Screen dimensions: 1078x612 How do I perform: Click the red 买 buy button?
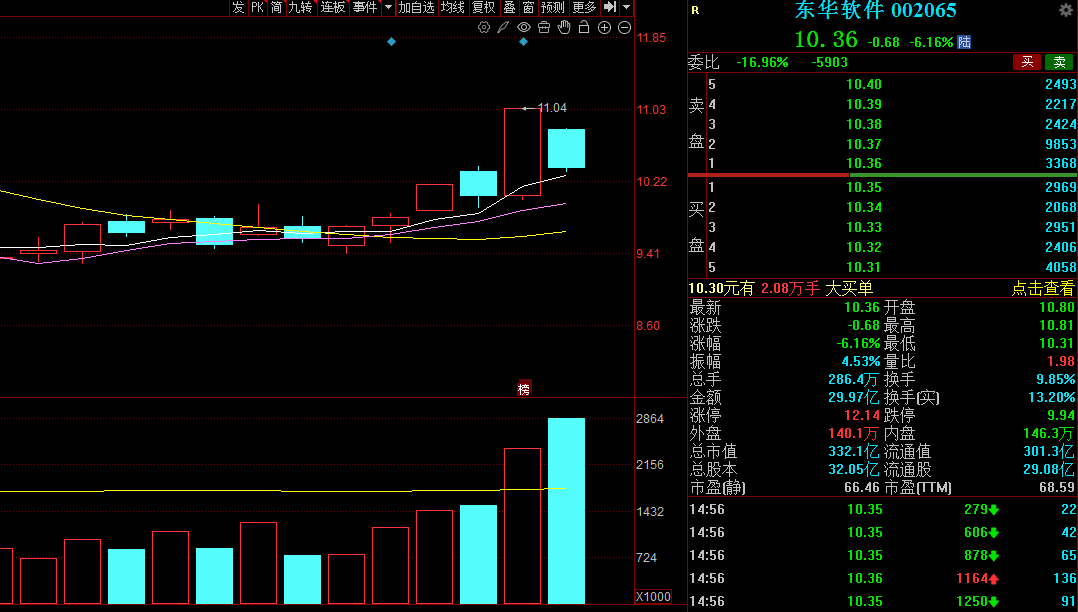pyautogui.click(x=1027, y=62)
